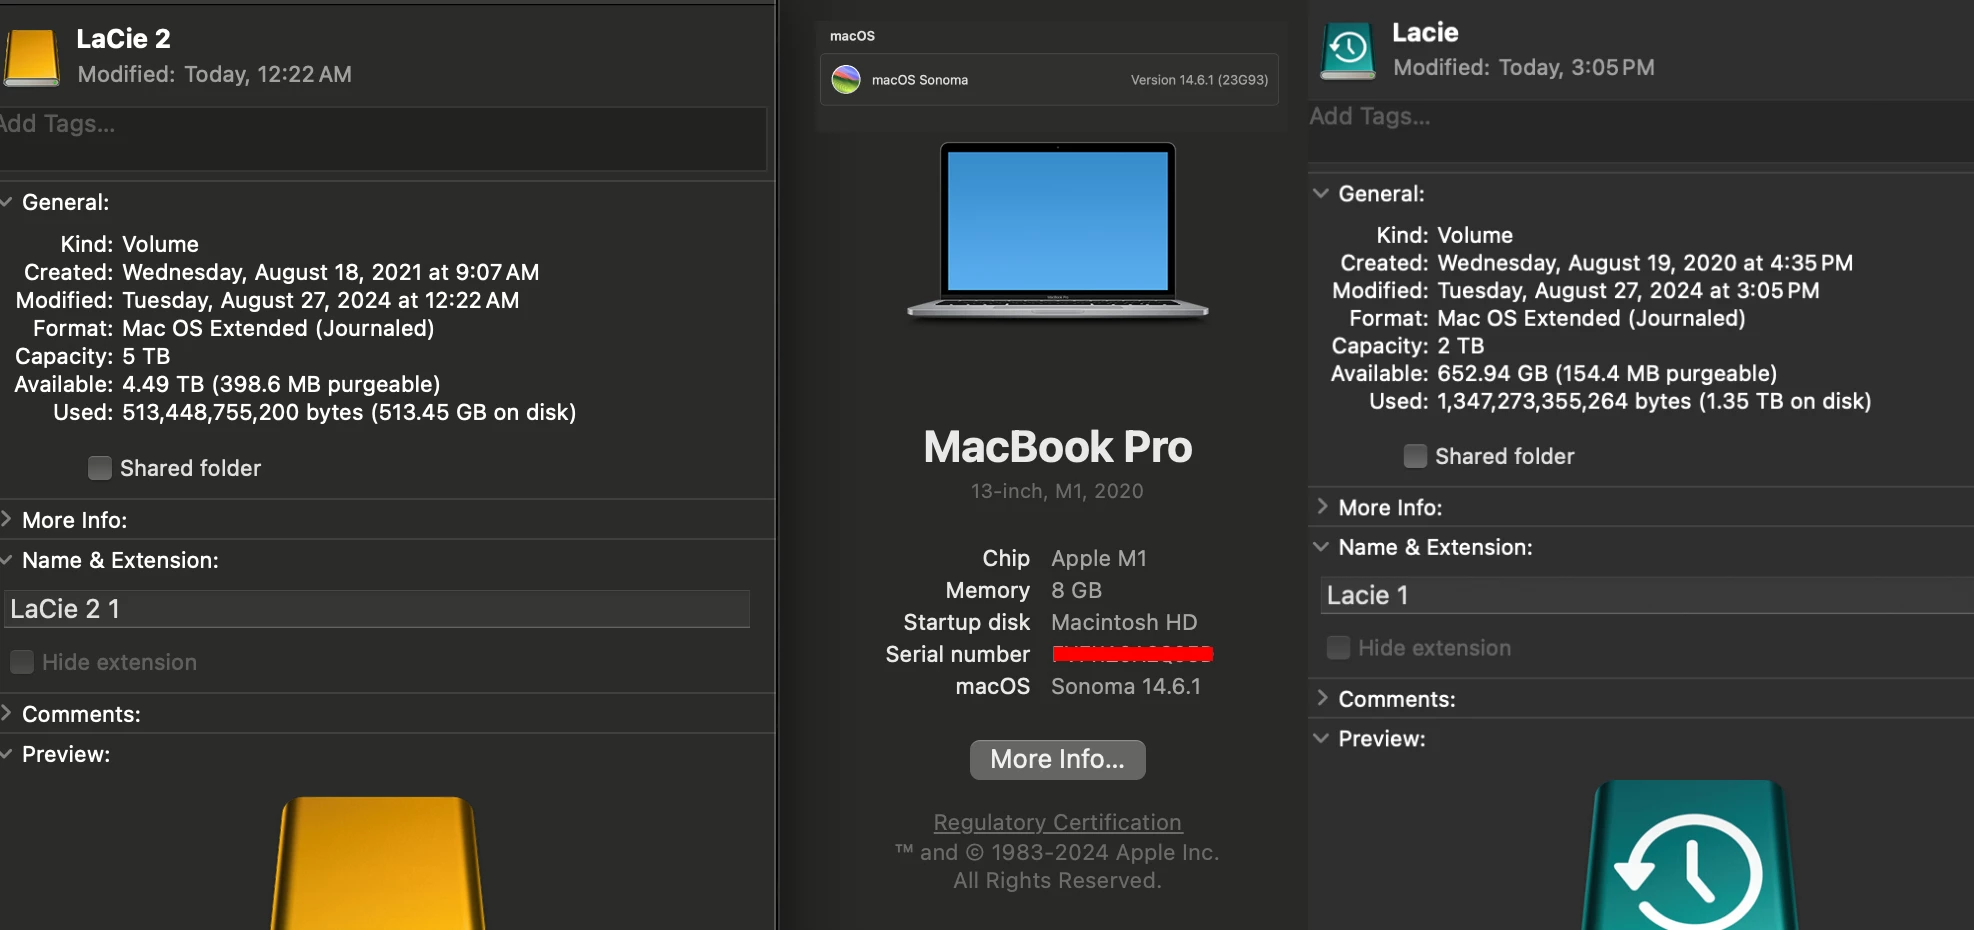The height and width of the screenshot is (930, 1974).
Task: Click the Version 14.6.1 (23G93) text
Action: (1199, 80)
